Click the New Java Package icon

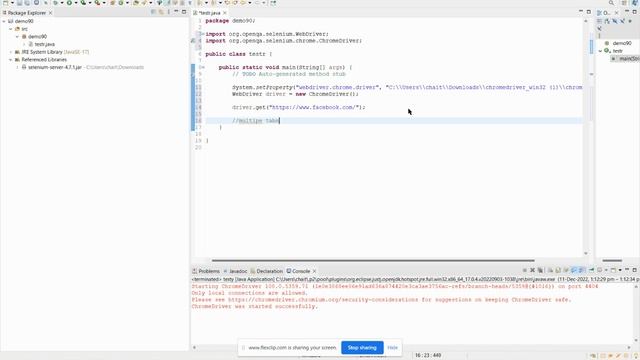(113, 3)
